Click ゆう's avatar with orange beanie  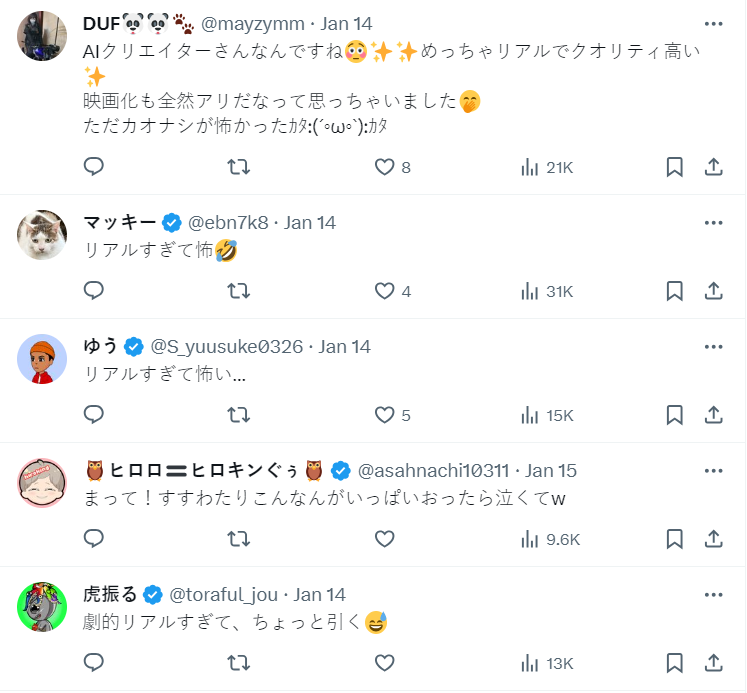point(42,360)
